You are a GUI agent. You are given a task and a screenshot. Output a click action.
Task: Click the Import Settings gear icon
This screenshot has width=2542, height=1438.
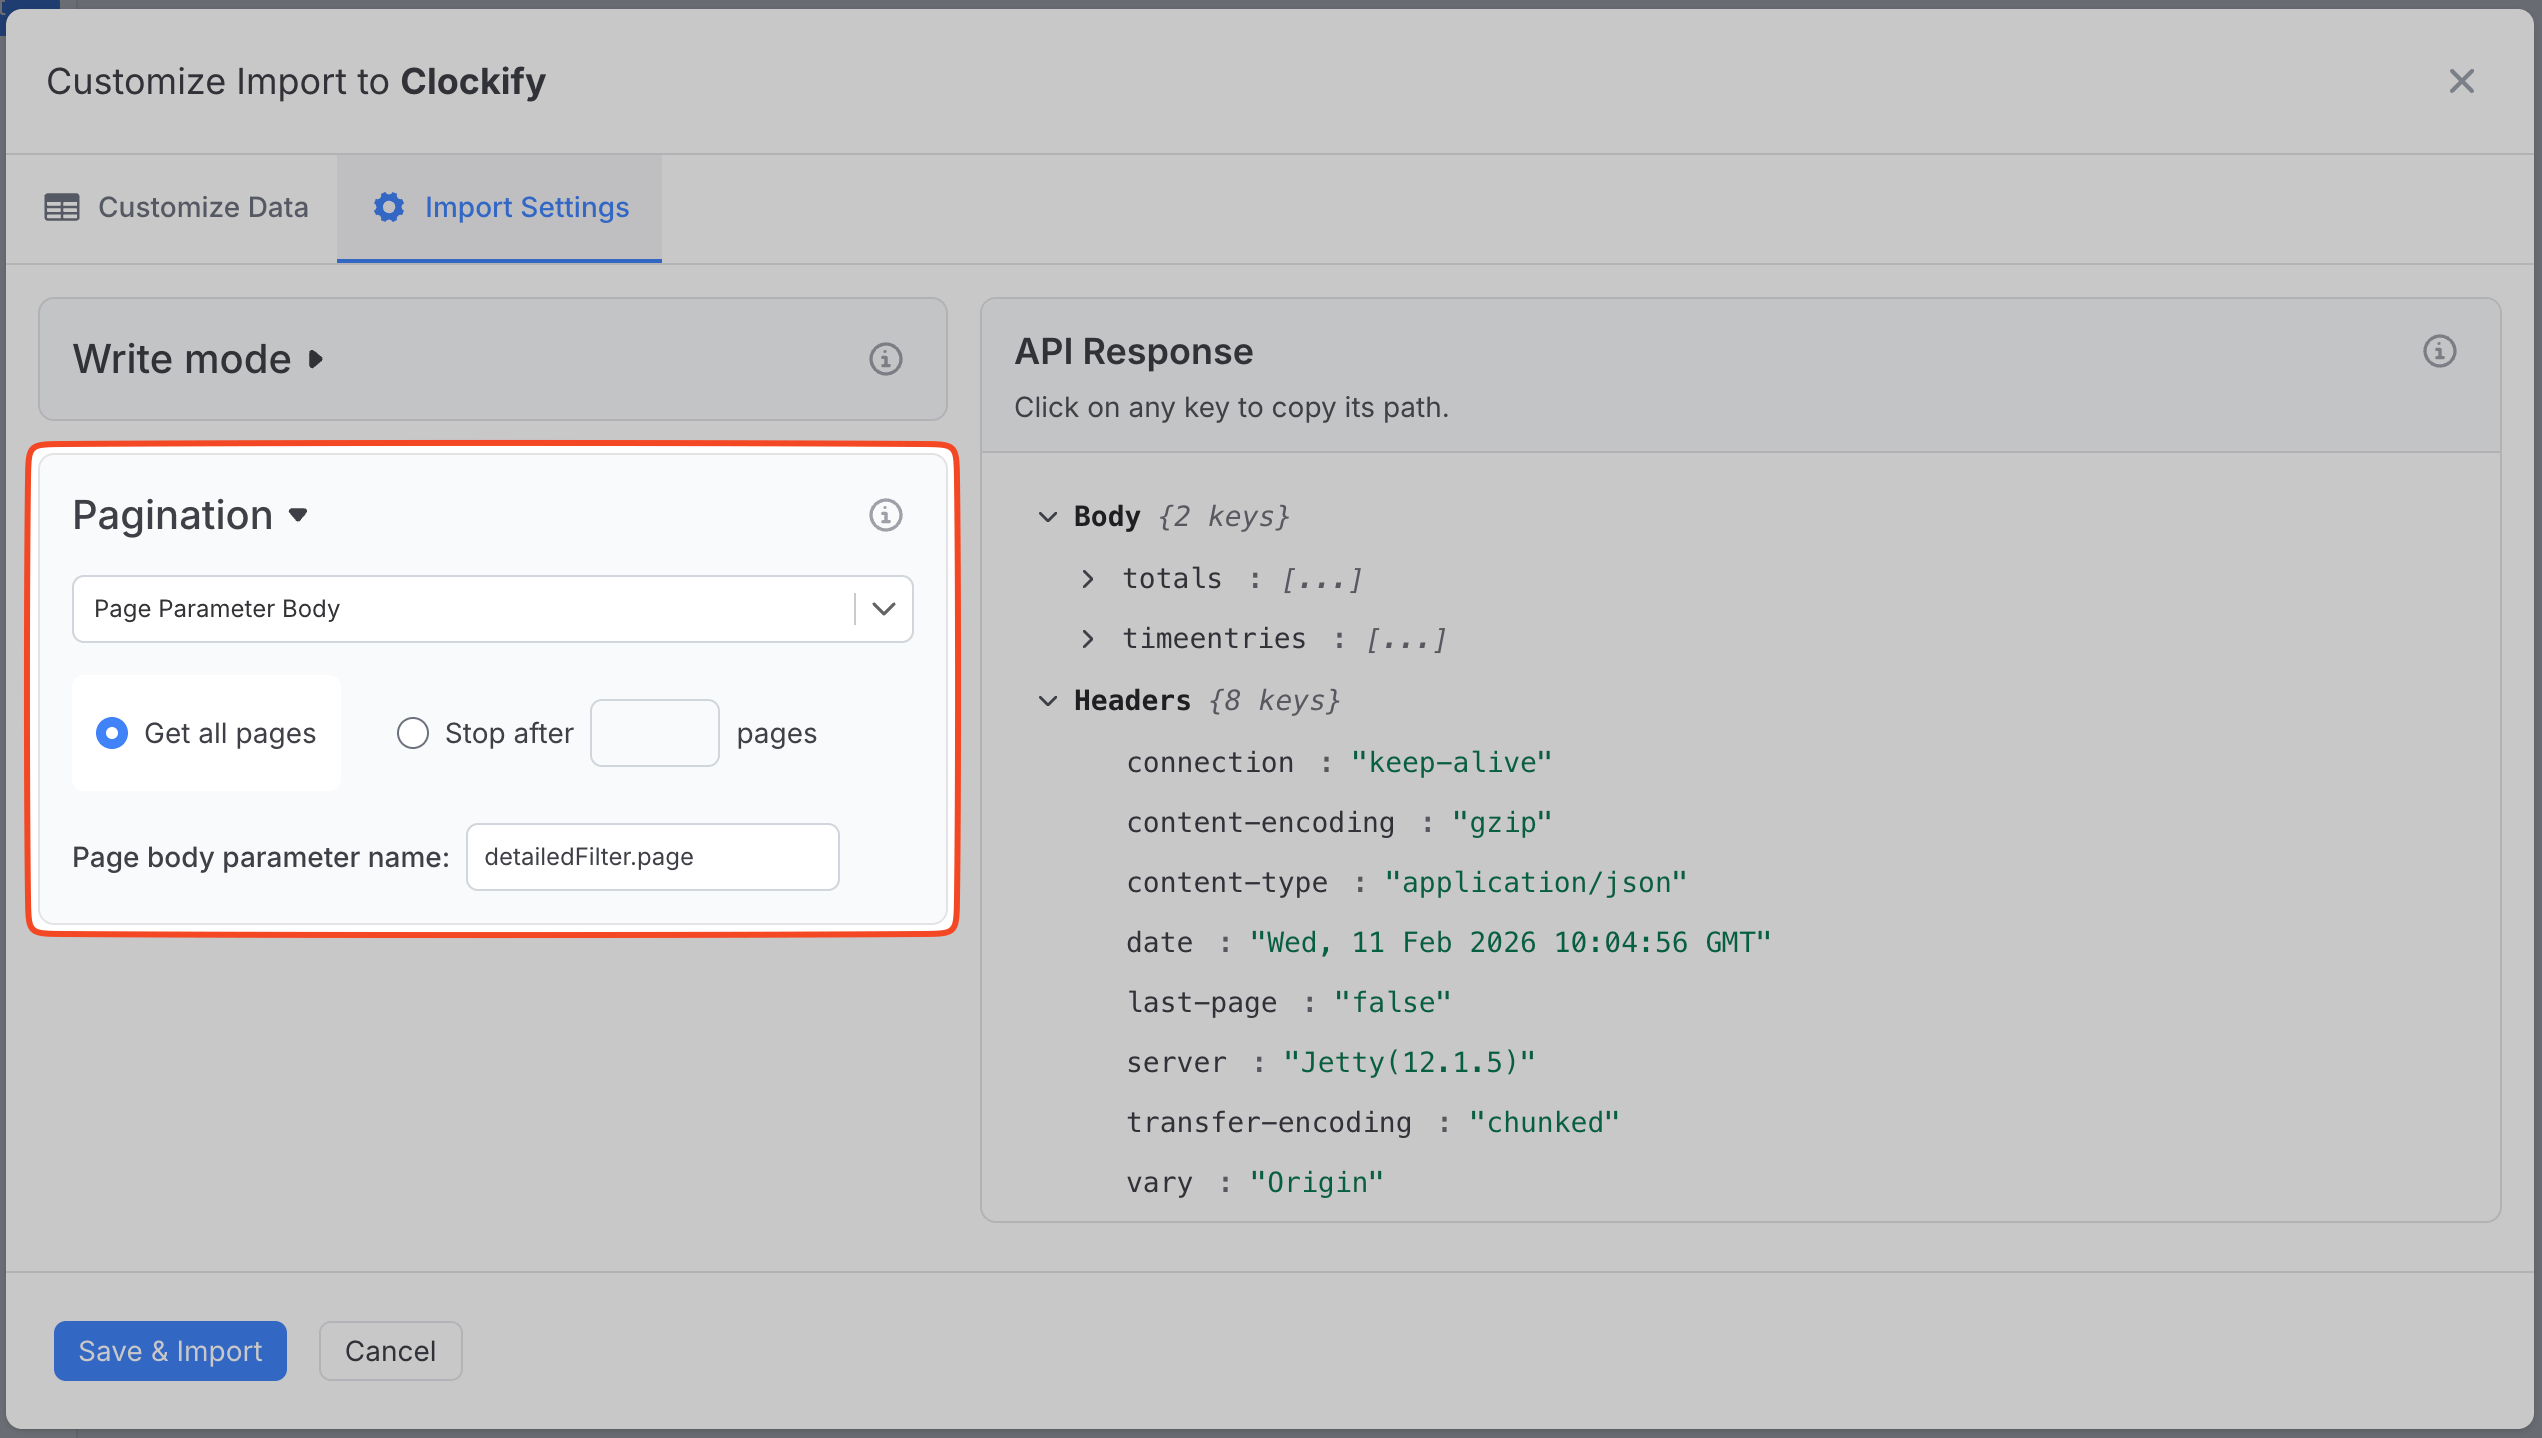389,207
